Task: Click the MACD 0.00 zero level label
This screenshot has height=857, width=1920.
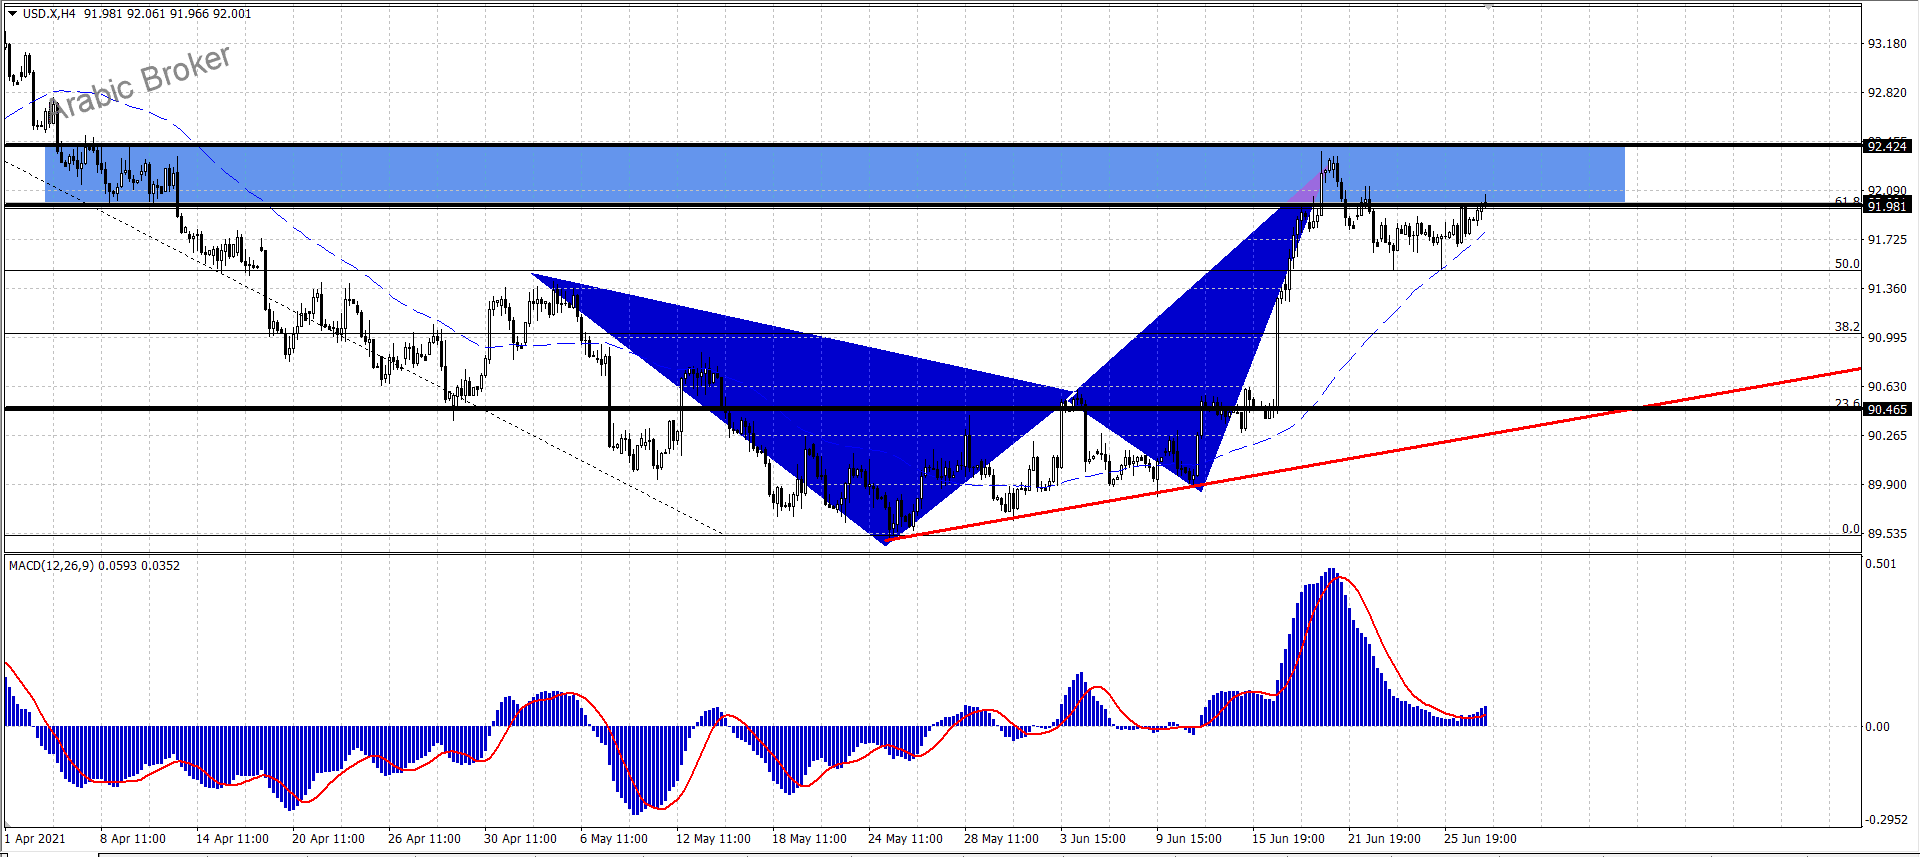Action: [x=1877, y=727]
